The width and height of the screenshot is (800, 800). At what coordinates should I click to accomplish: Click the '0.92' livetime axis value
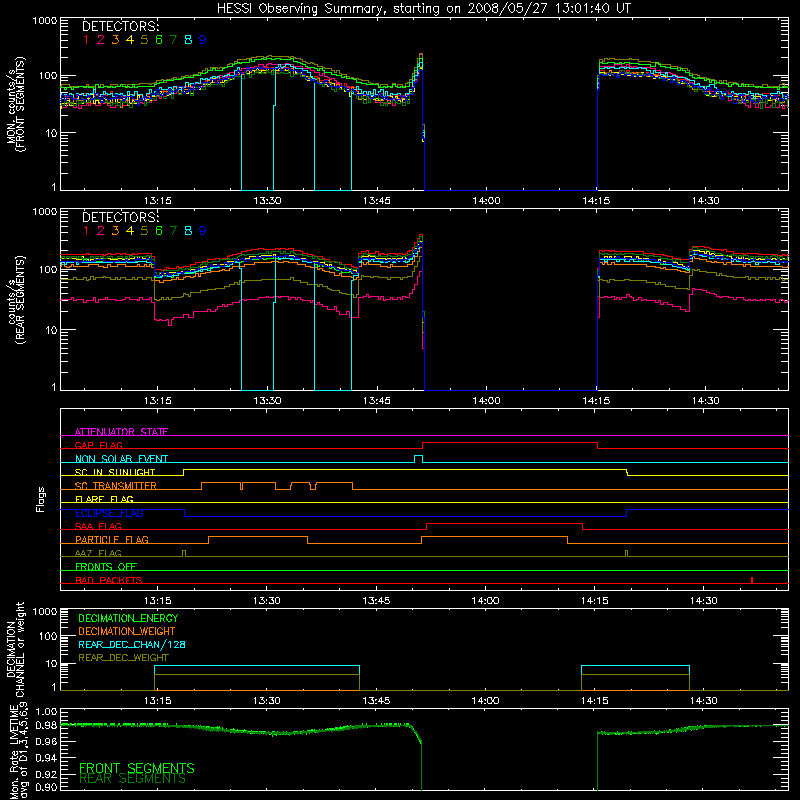coord(46,774)
